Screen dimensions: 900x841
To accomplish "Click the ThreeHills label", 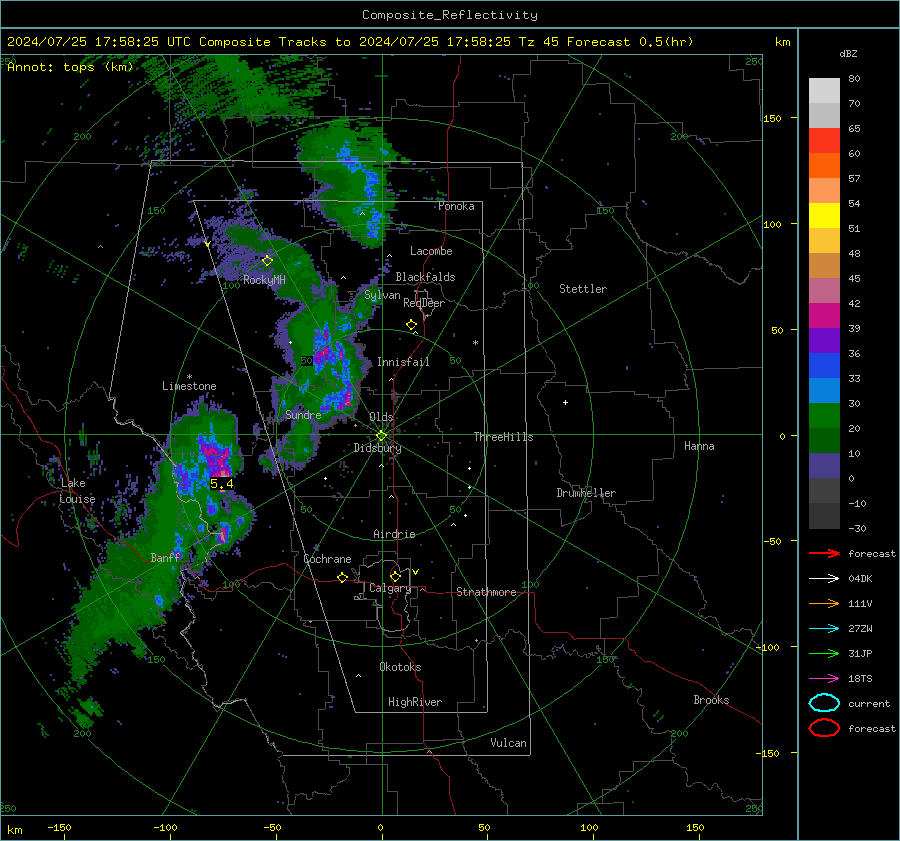I will (503, 437).
